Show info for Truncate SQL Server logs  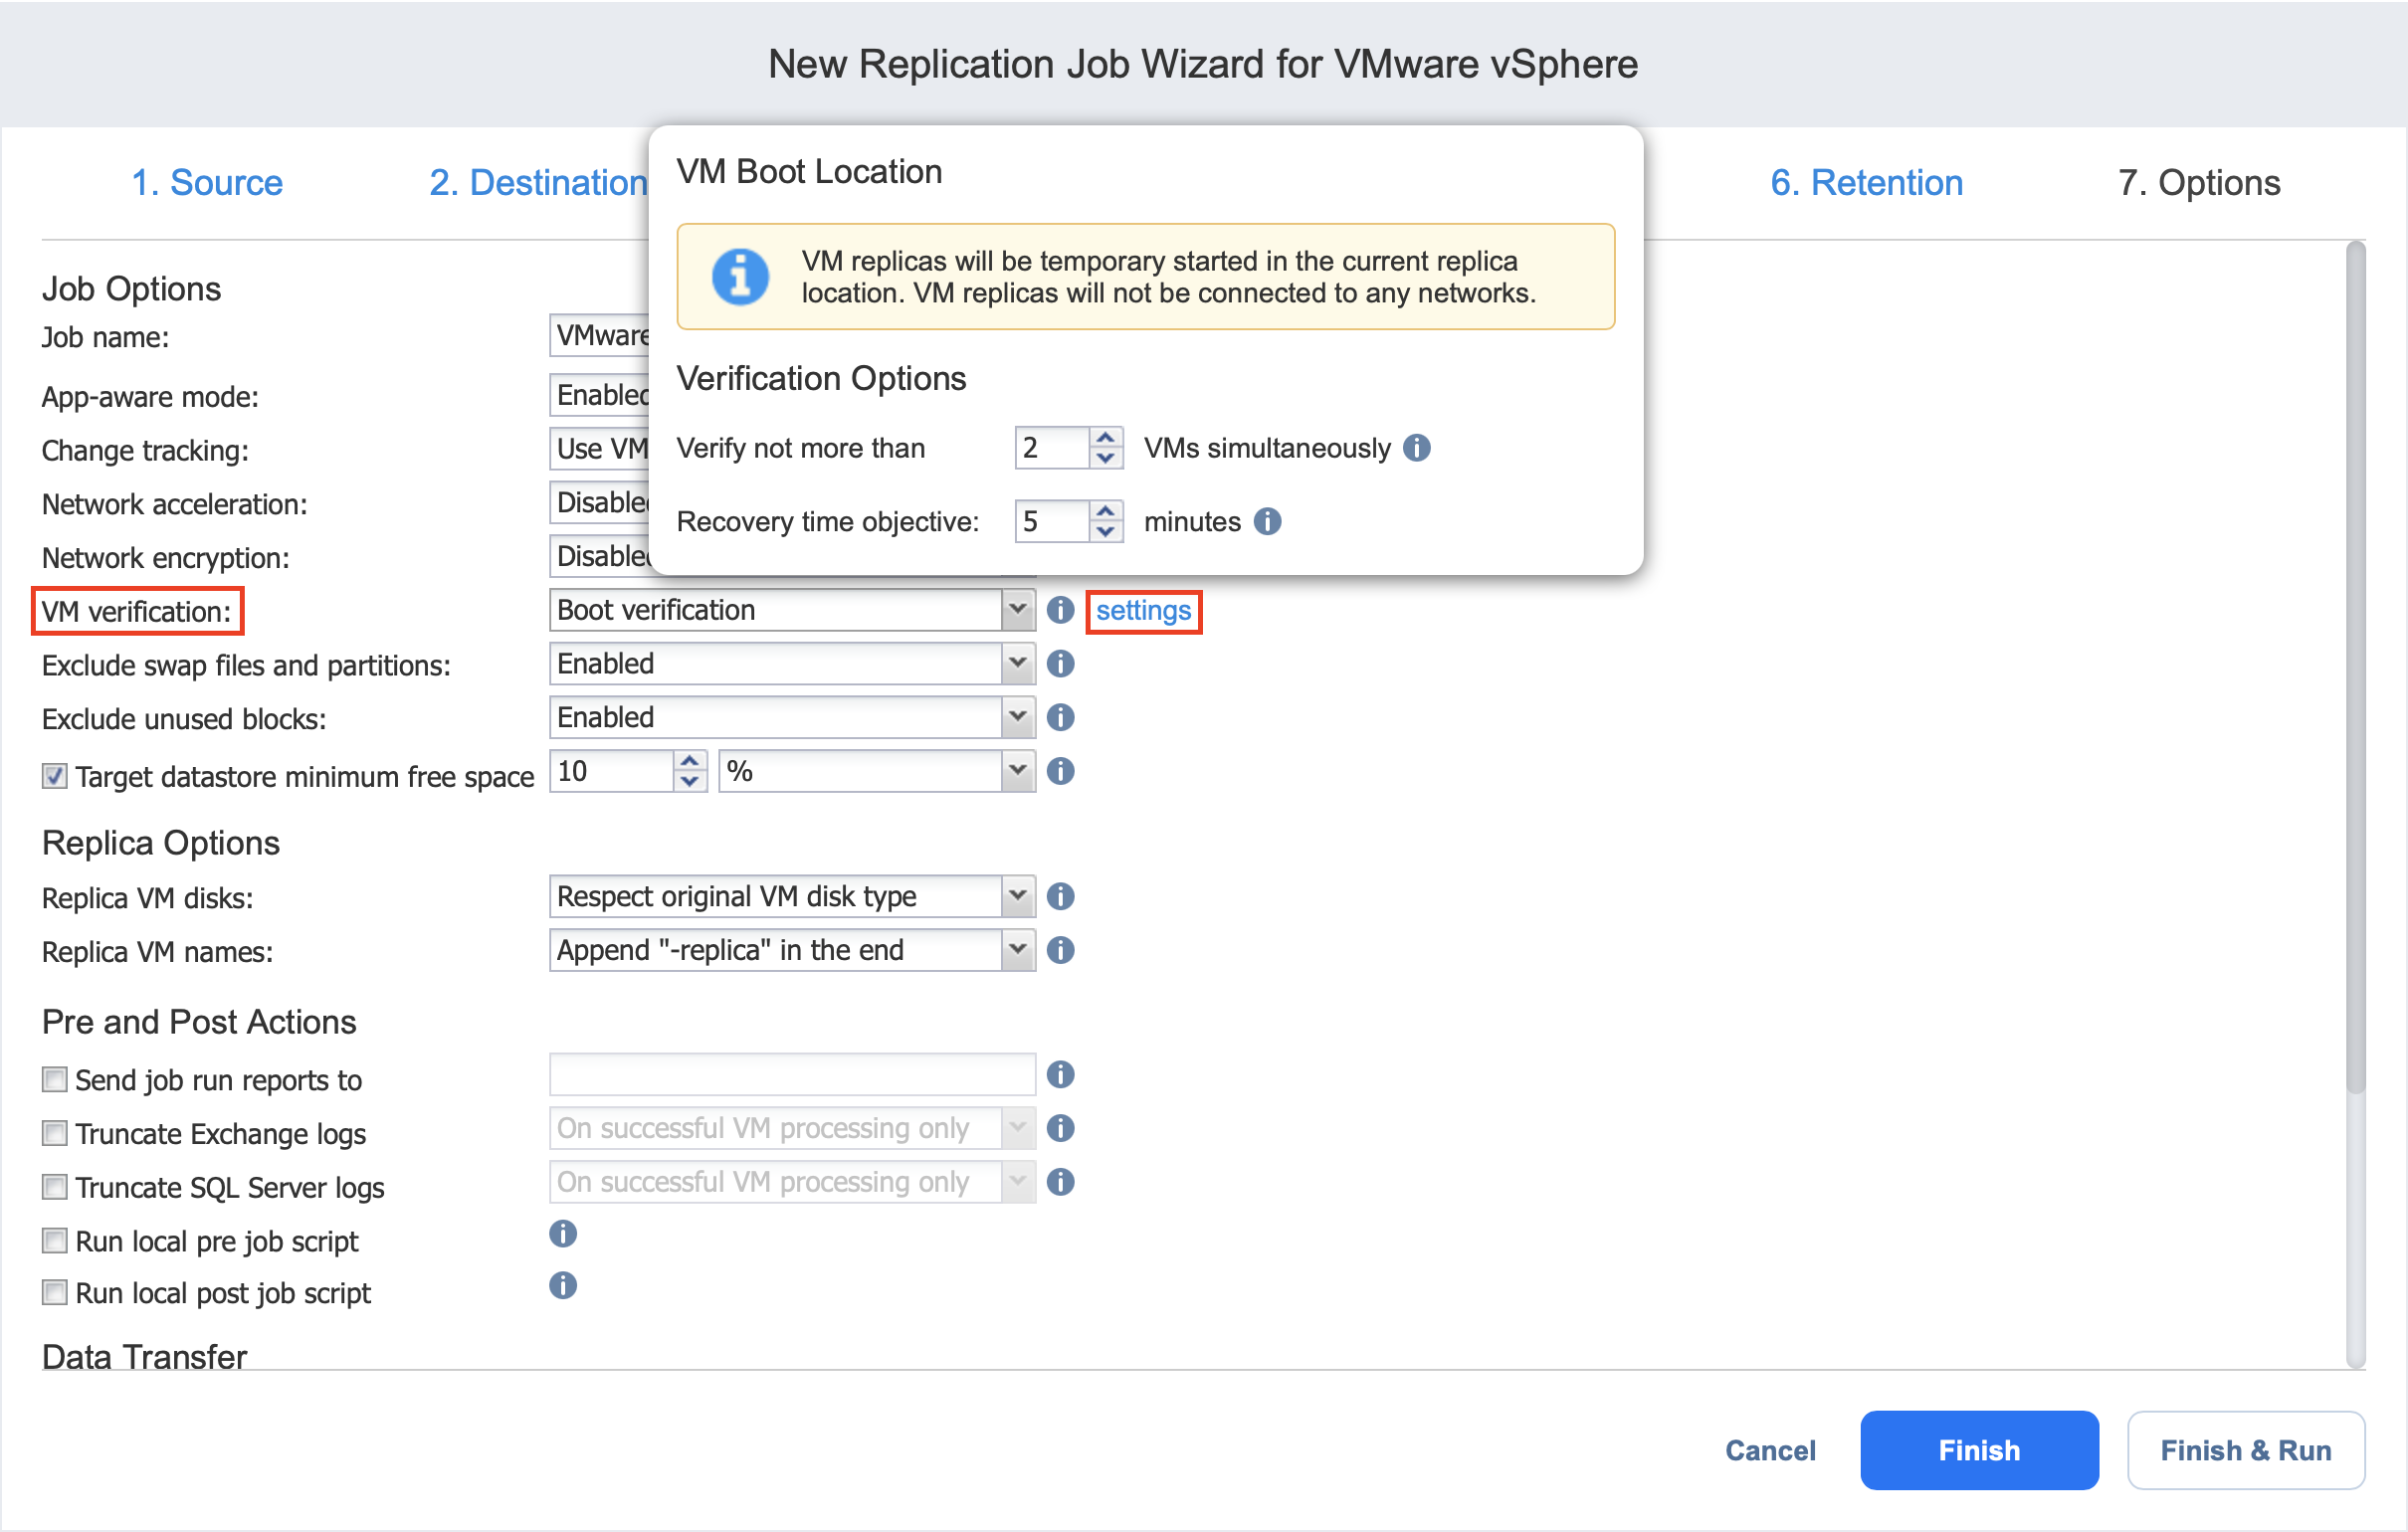(x=1060, y=1183)
